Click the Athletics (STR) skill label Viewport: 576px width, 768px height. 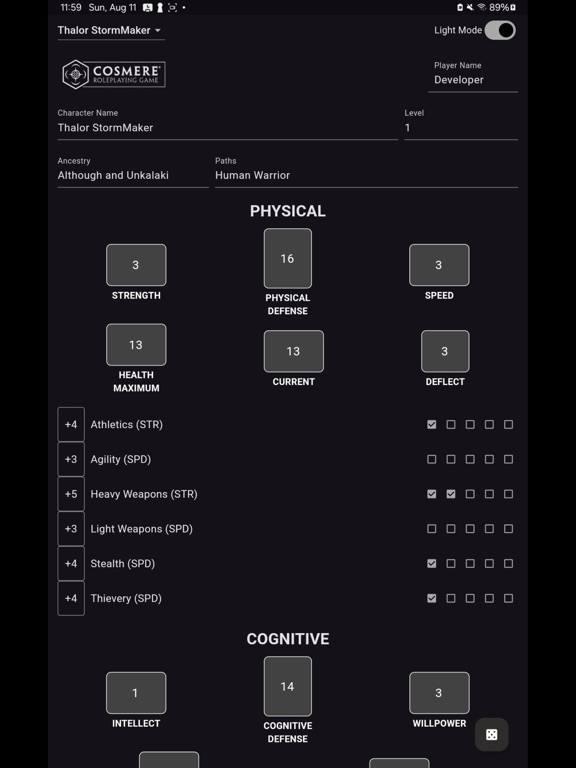126,424
